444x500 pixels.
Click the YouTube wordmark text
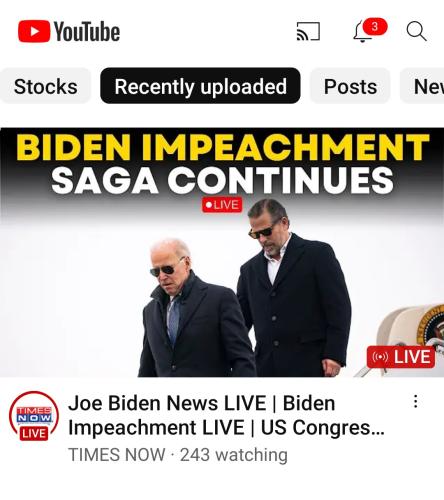pos(87,32)
